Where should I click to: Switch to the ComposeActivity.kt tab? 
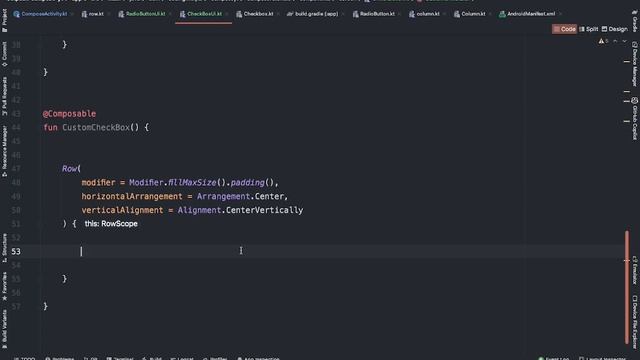[x=44, y=14]
